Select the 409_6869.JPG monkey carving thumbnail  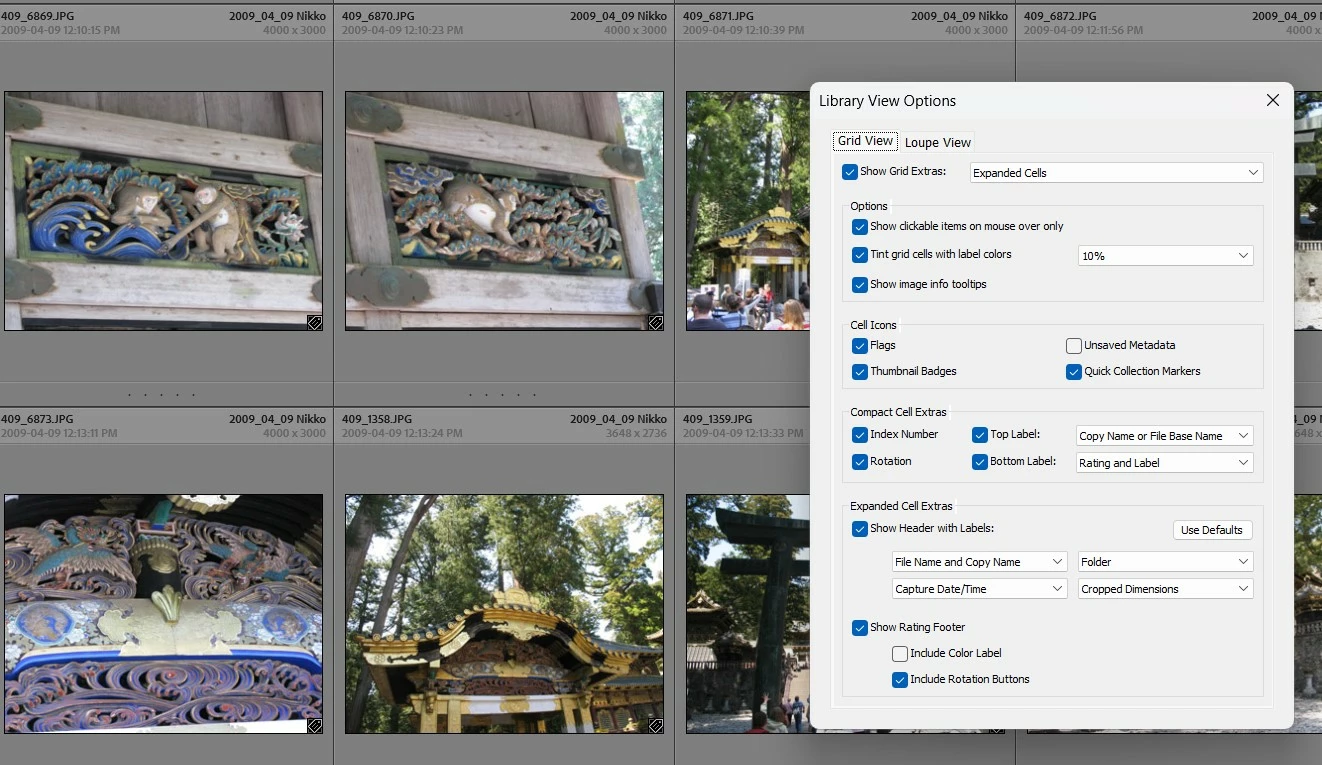(x=163, y=211)
